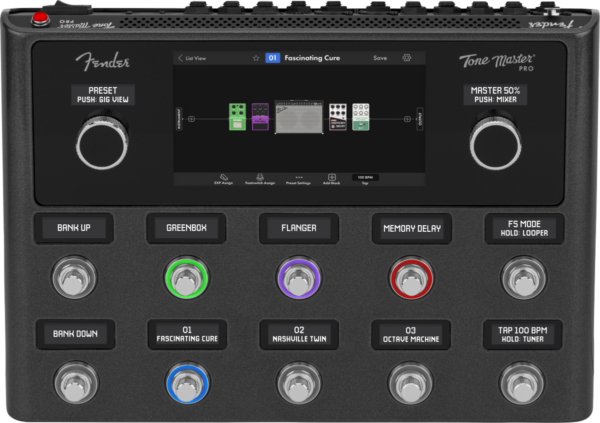Tap the favorite star icon
The image size is (600, 423).
click(x=256, y=58)
